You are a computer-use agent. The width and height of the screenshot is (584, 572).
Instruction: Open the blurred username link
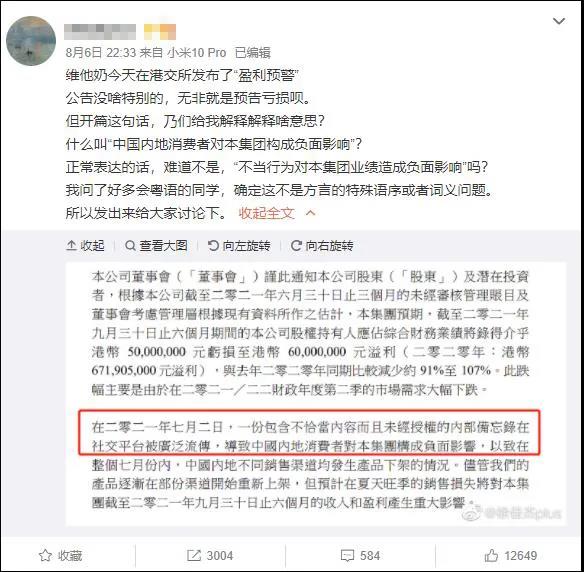point(100,32)
